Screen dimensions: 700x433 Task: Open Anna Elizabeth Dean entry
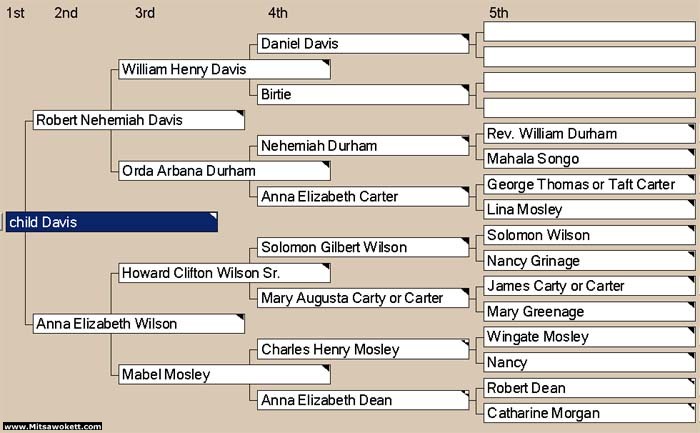pos(363,400)
